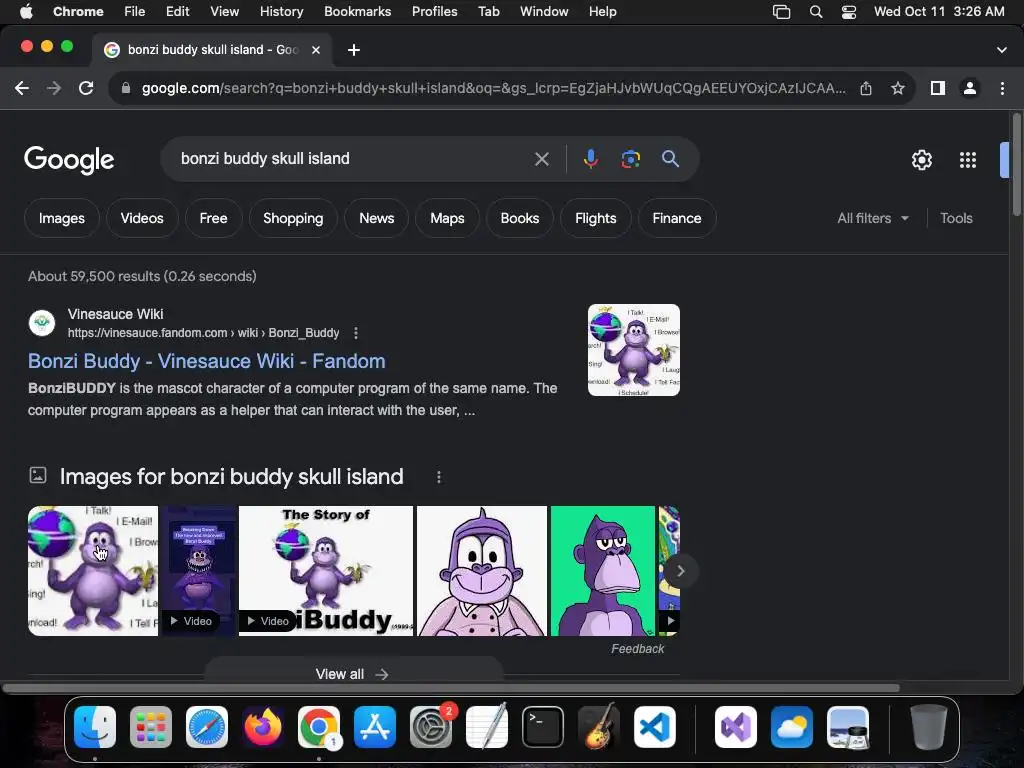
Task: Open the Profiles menu
Action: pyautogui.click(x=434, y=12)
